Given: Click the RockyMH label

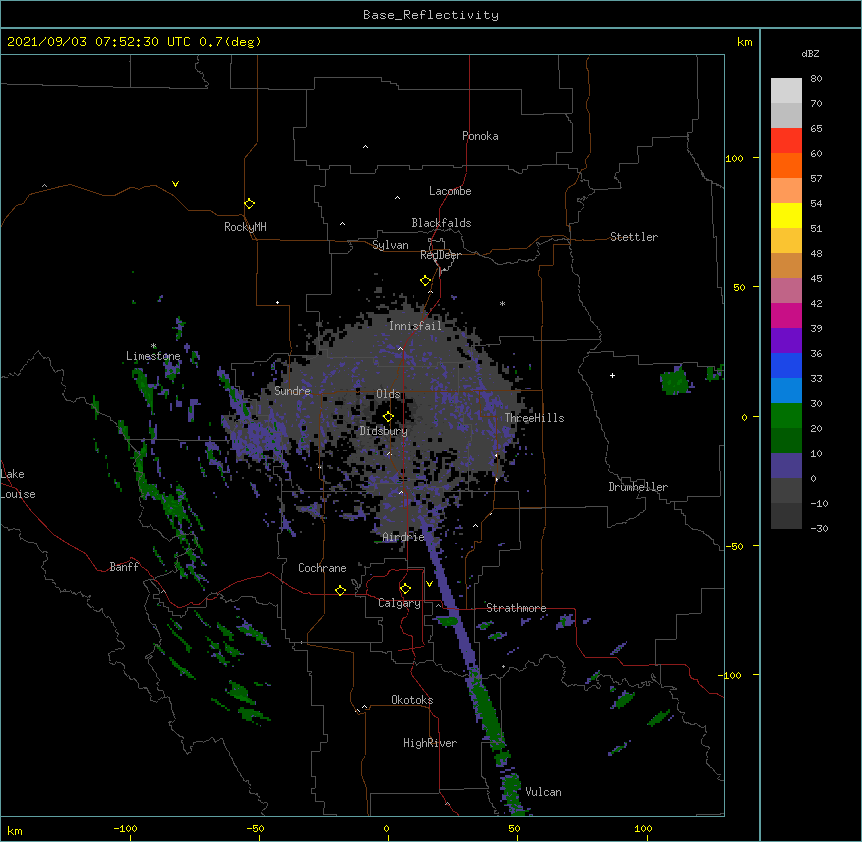Looking at the screenshot, I should [x=245, y=227].
